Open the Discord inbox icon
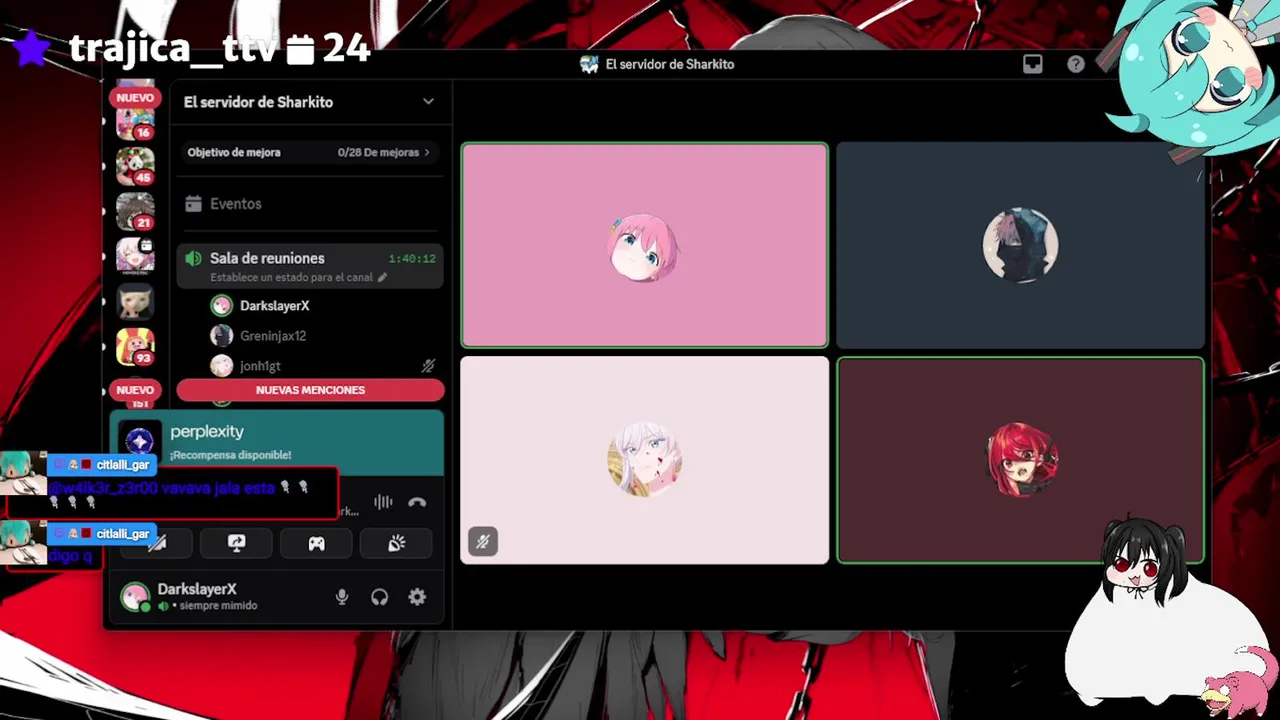 (1032, 64)
